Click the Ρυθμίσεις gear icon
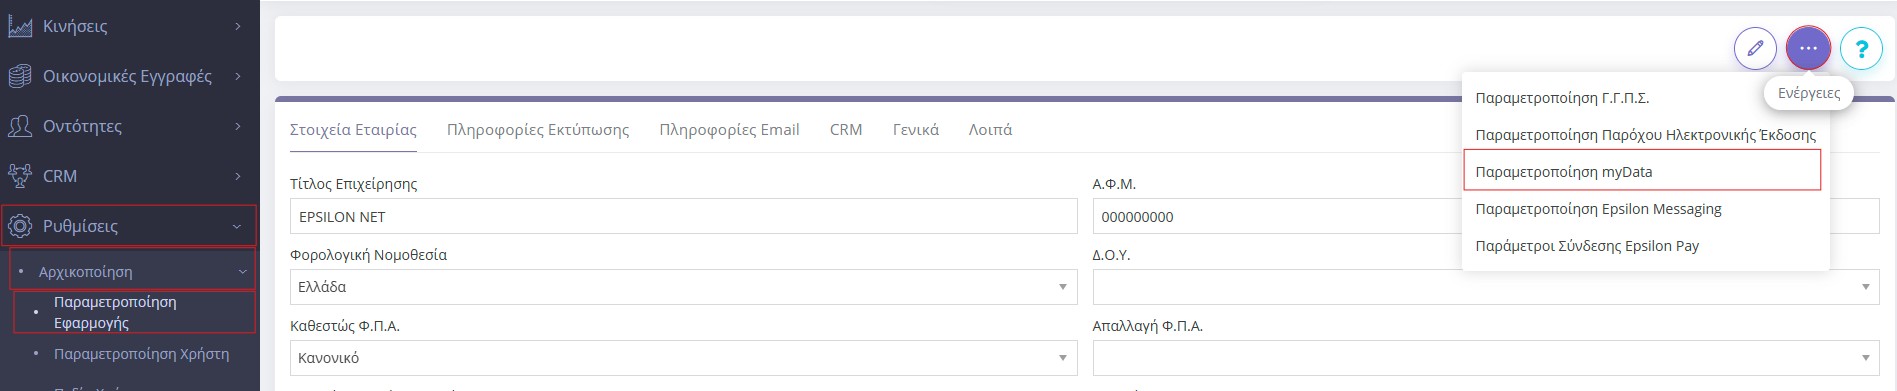The height and width of the screenshot is (391, 1897). tap(20, 226)
